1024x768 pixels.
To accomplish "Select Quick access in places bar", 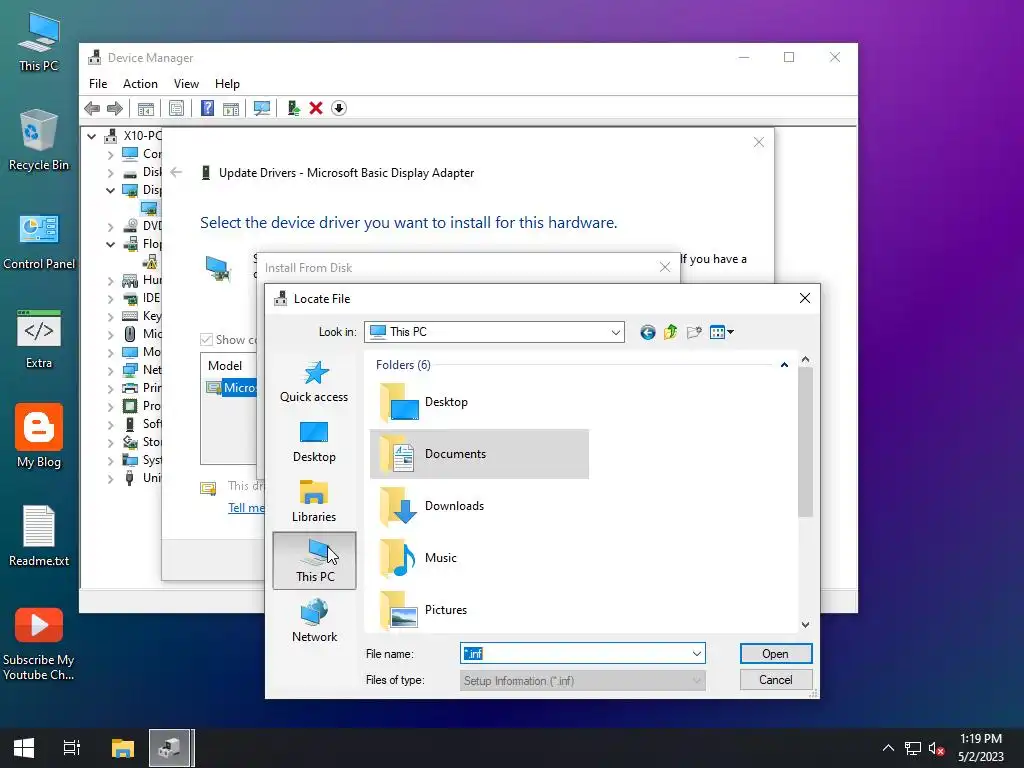I will click(x=314, y=382).
